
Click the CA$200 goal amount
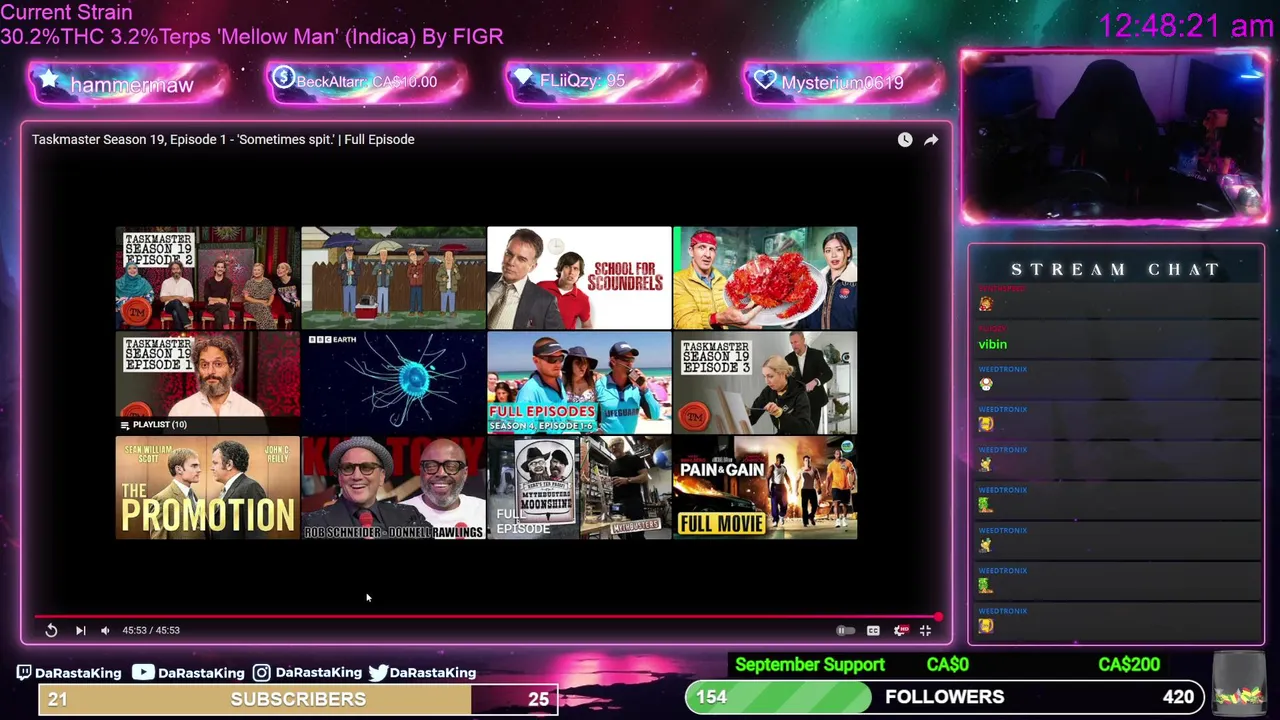(x=1129, y=665)
